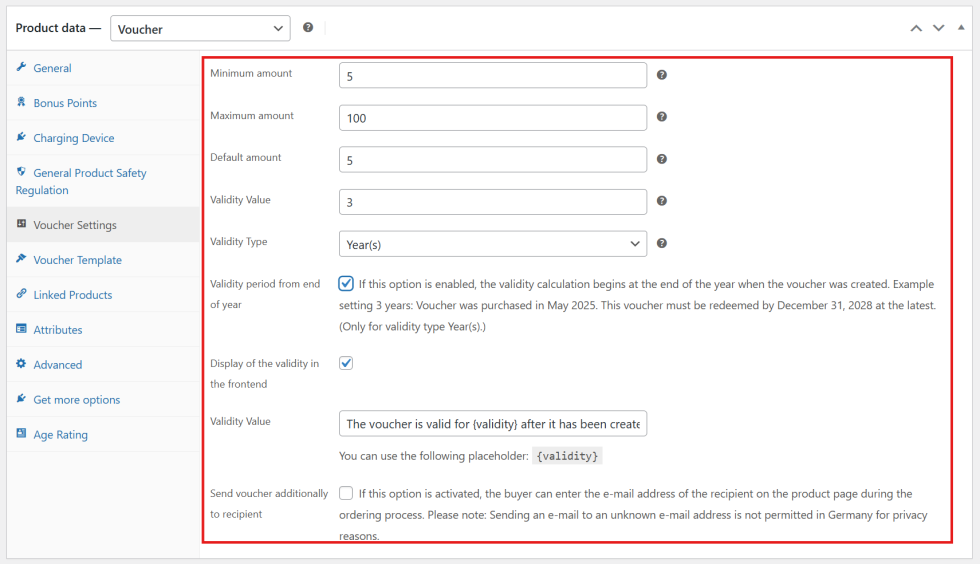Viewport: 980px width, 564px height.
Task: Disable validity period from end of year
Action: pyautogui.click(x=346, y=283)
